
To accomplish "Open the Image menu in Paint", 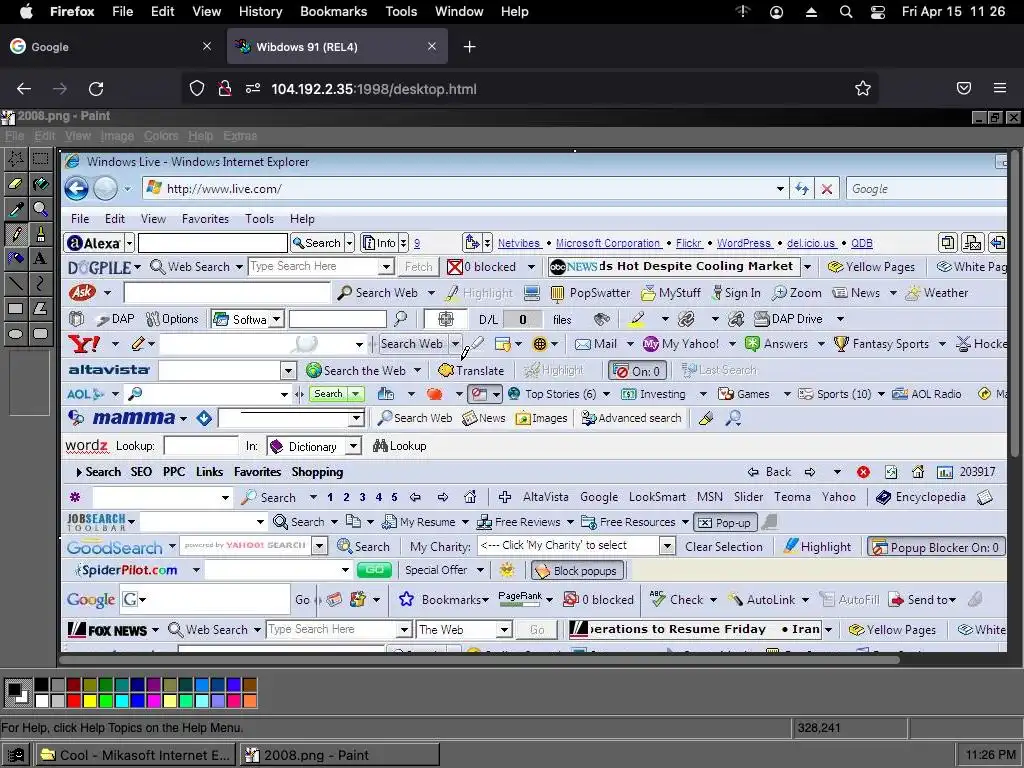I will coord(117,136).
